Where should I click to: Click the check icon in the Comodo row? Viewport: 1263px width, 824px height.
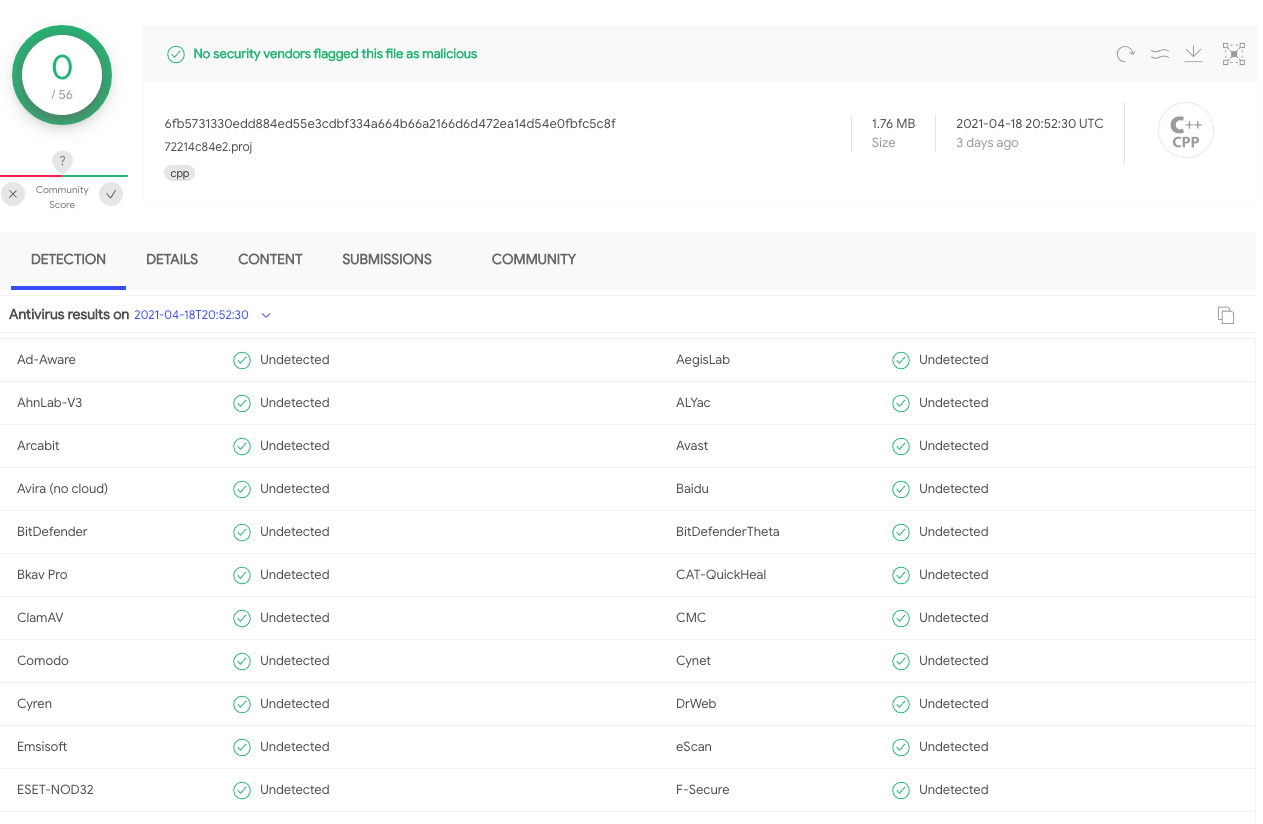[242, 661]
